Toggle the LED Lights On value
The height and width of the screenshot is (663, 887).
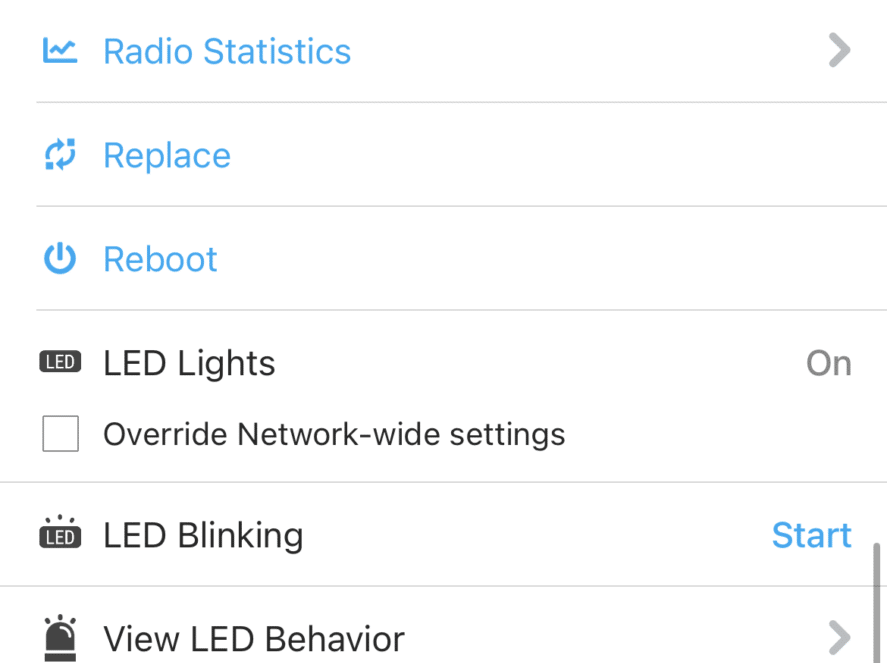829,363
